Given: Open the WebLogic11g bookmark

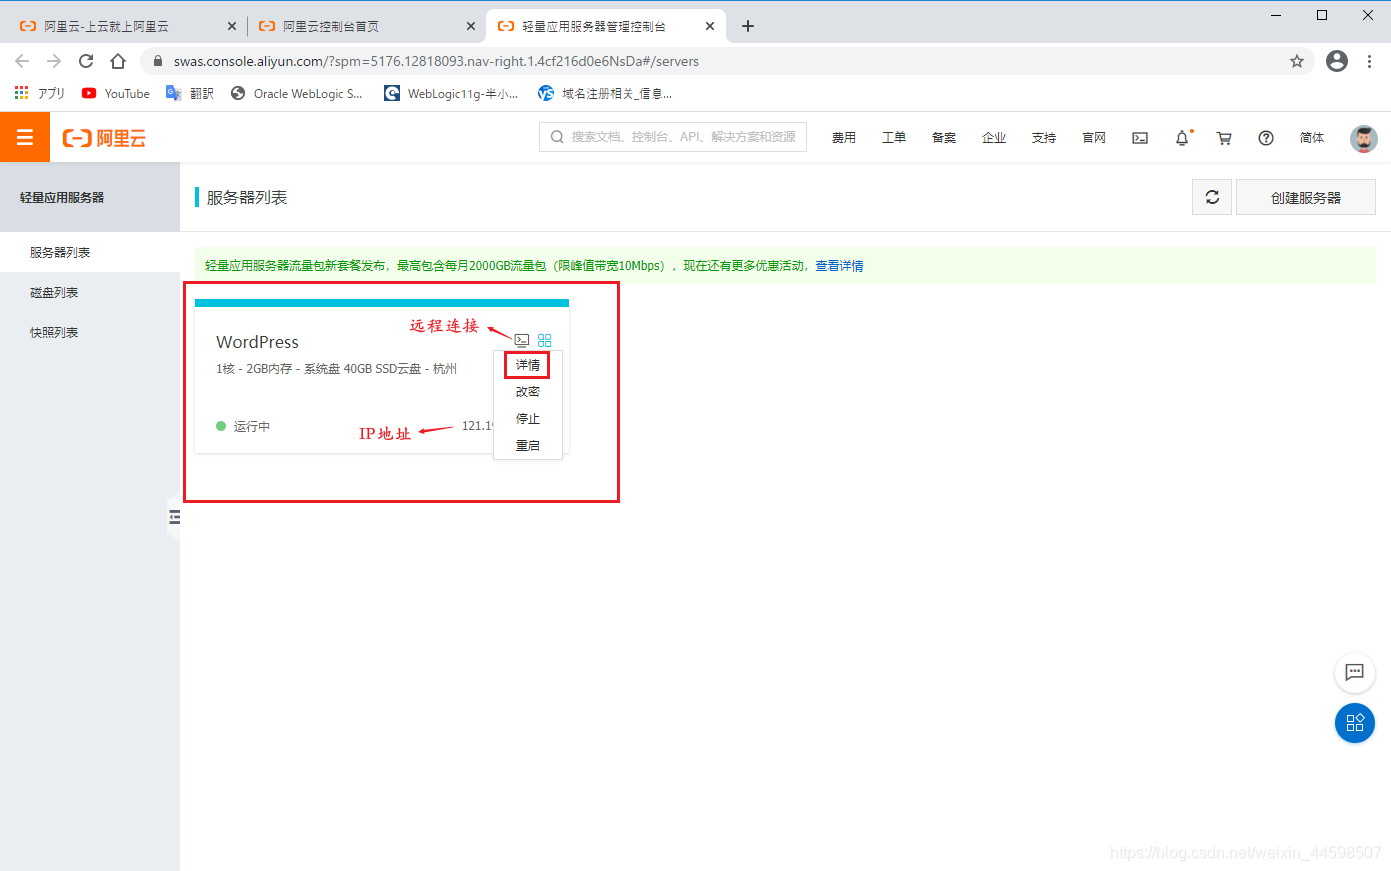Looking at the screenshot, I should pyautogui.click(x=451, y=93).
